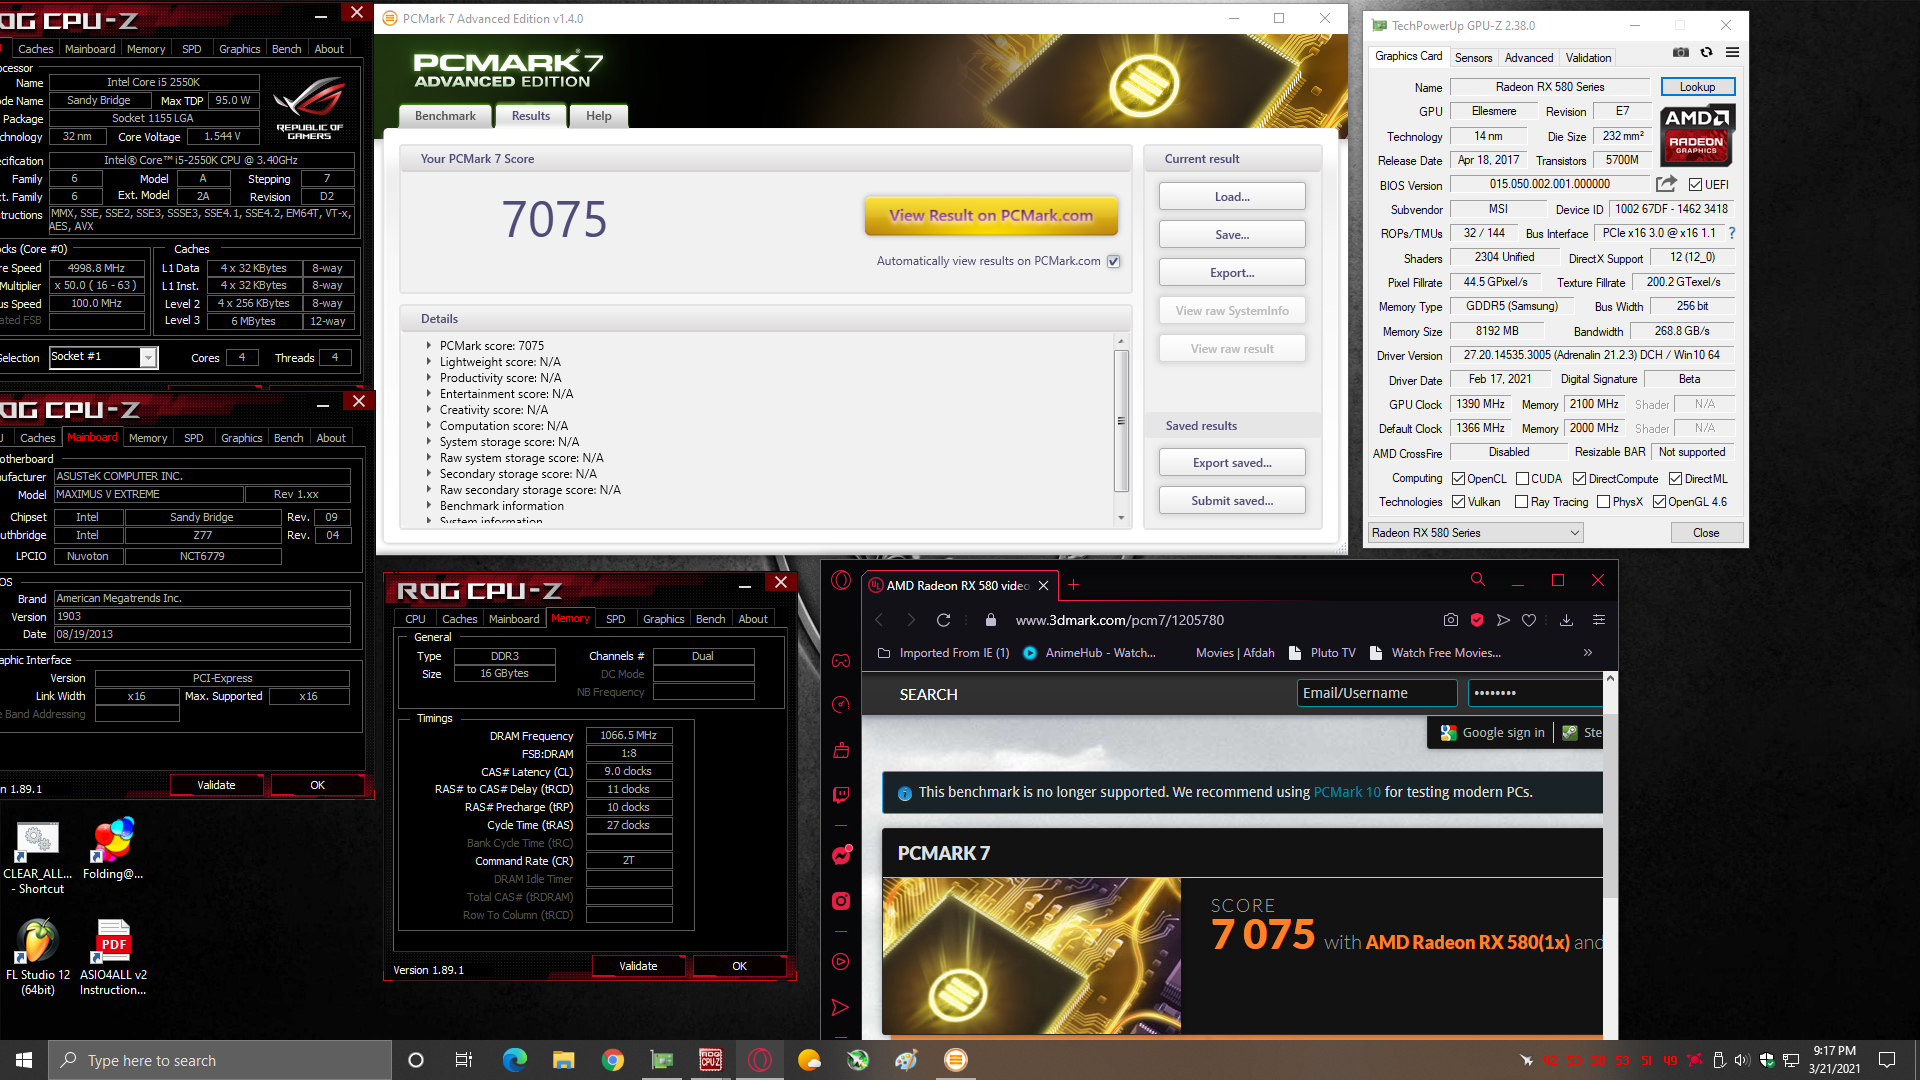Show more bookmarks with the chevron
The height and width of the screenshot is (1080, 1920).
(1588, 653)
